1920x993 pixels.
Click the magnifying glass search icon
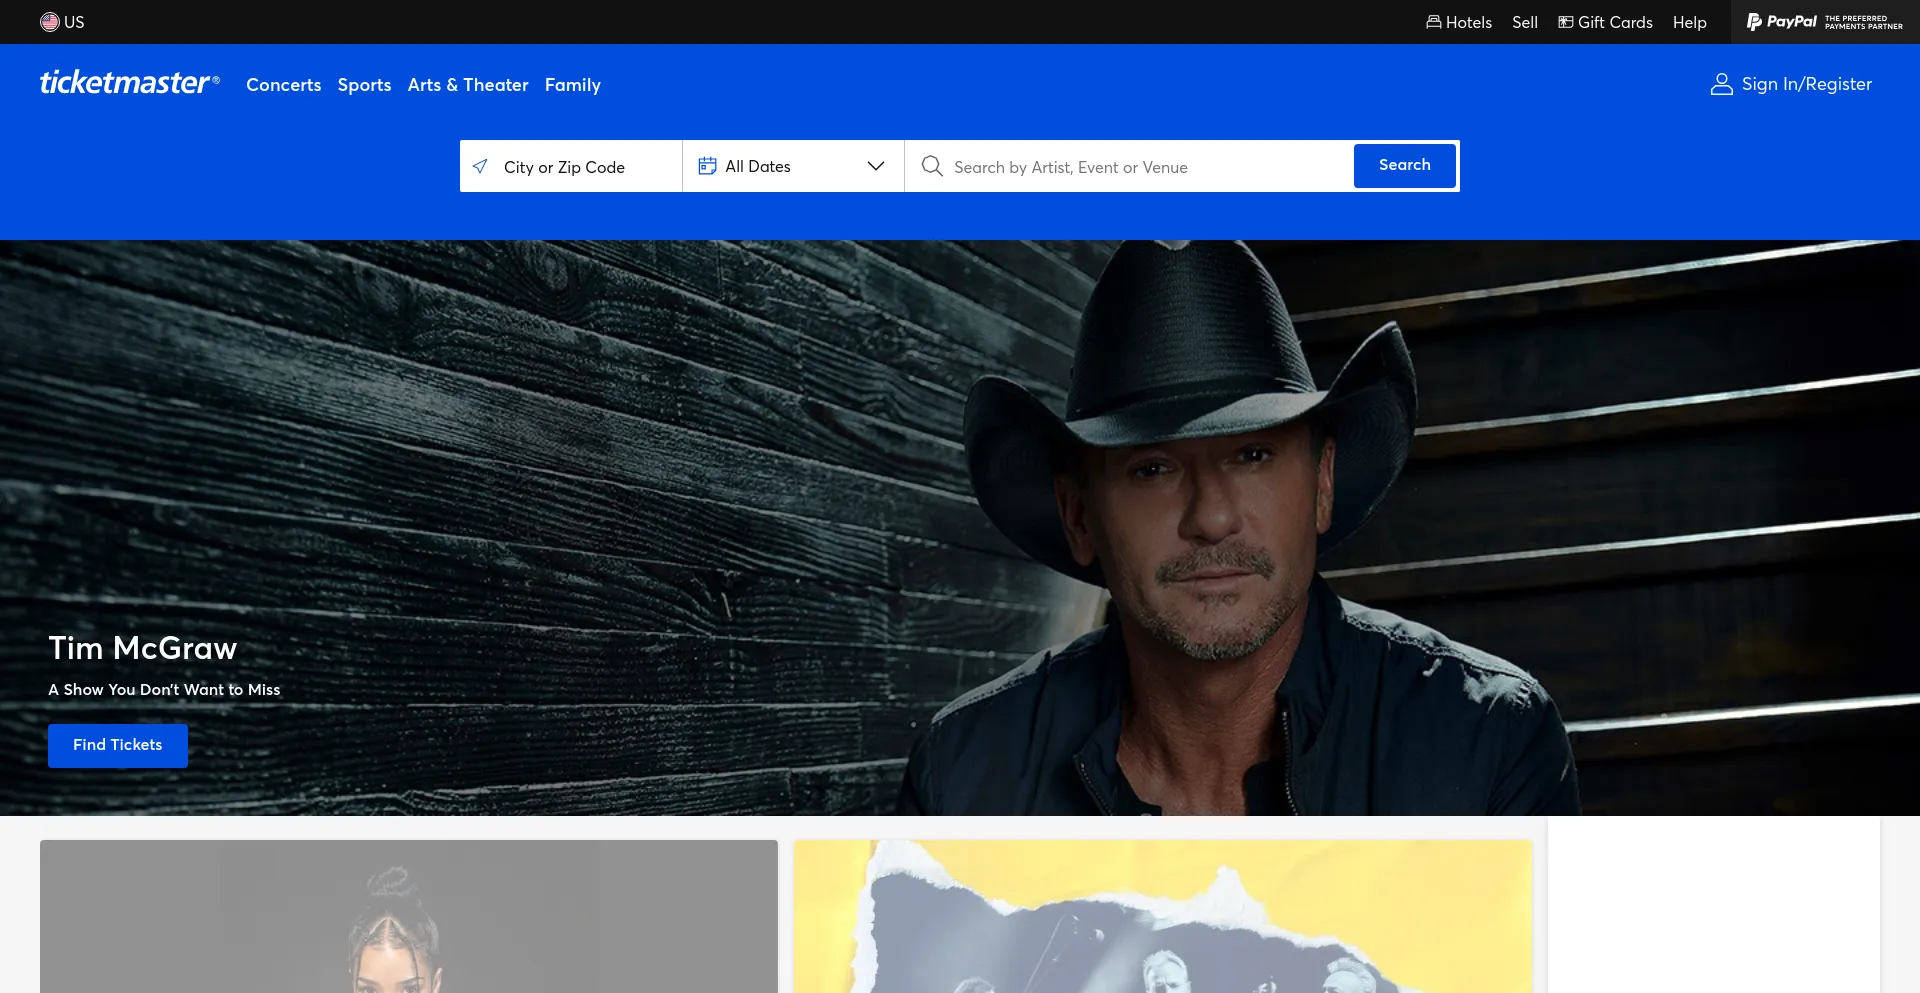[x=932, y=166]
